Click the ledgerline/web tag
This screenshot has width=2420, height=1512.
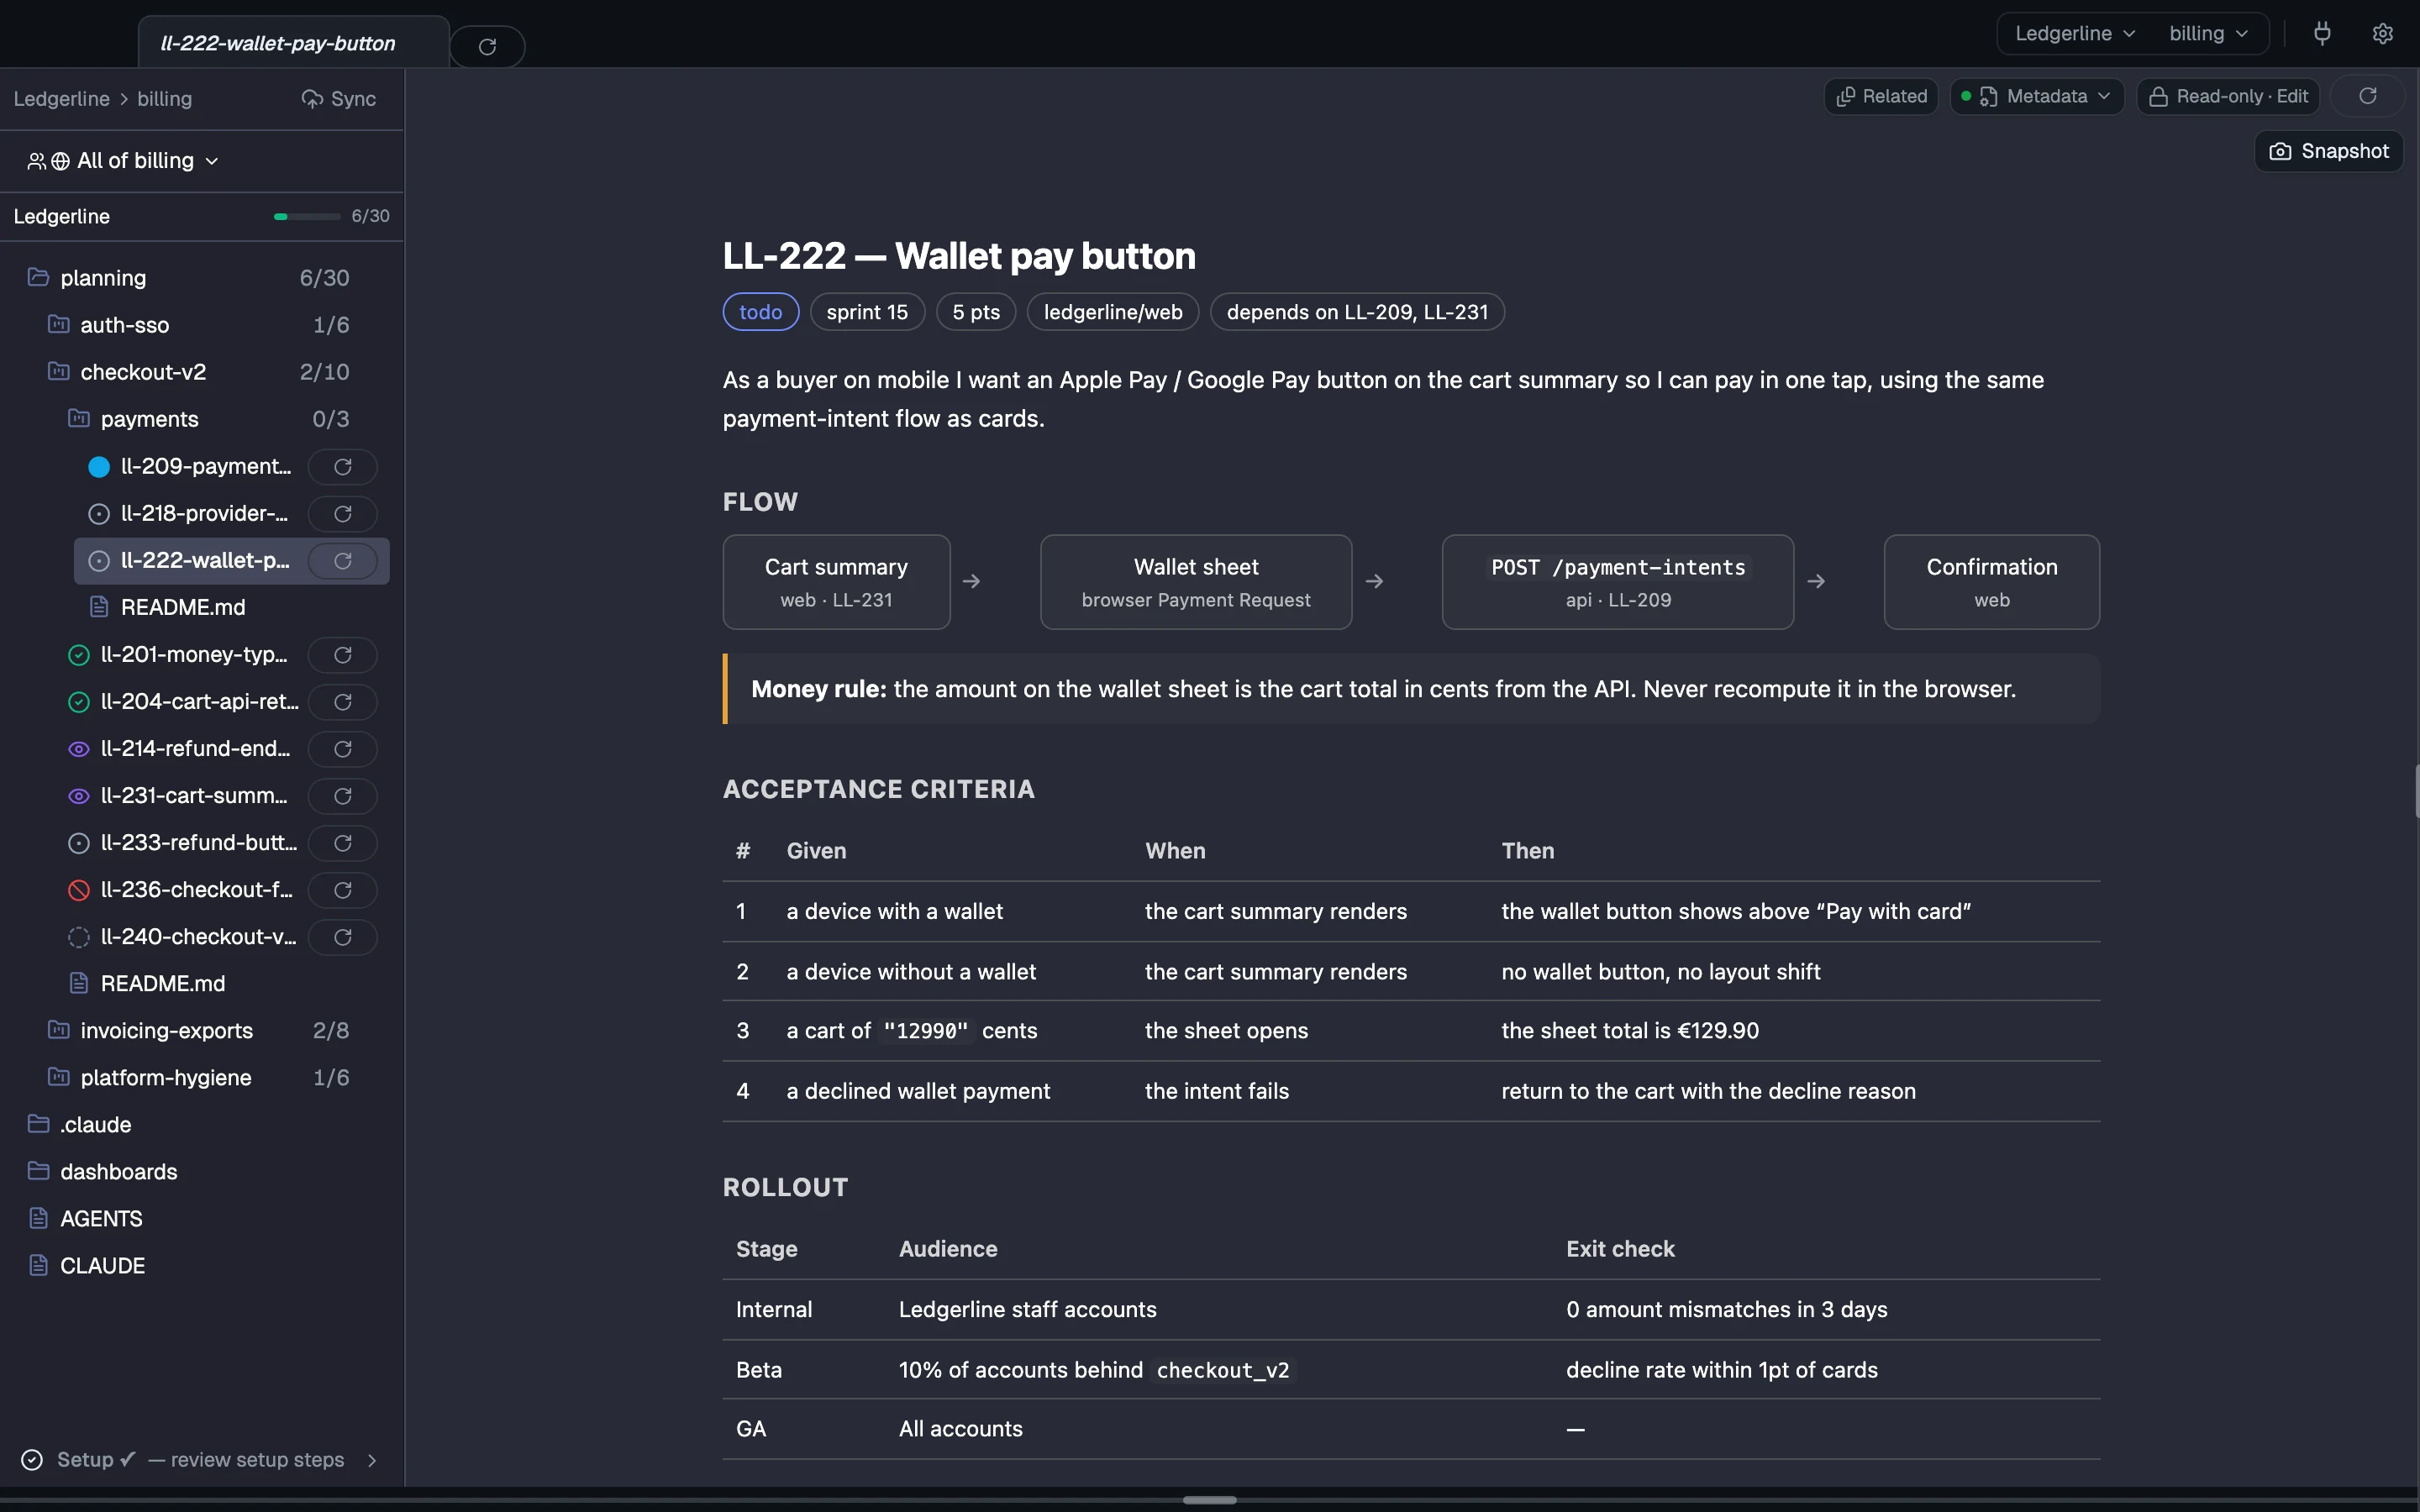[1113, 312]
